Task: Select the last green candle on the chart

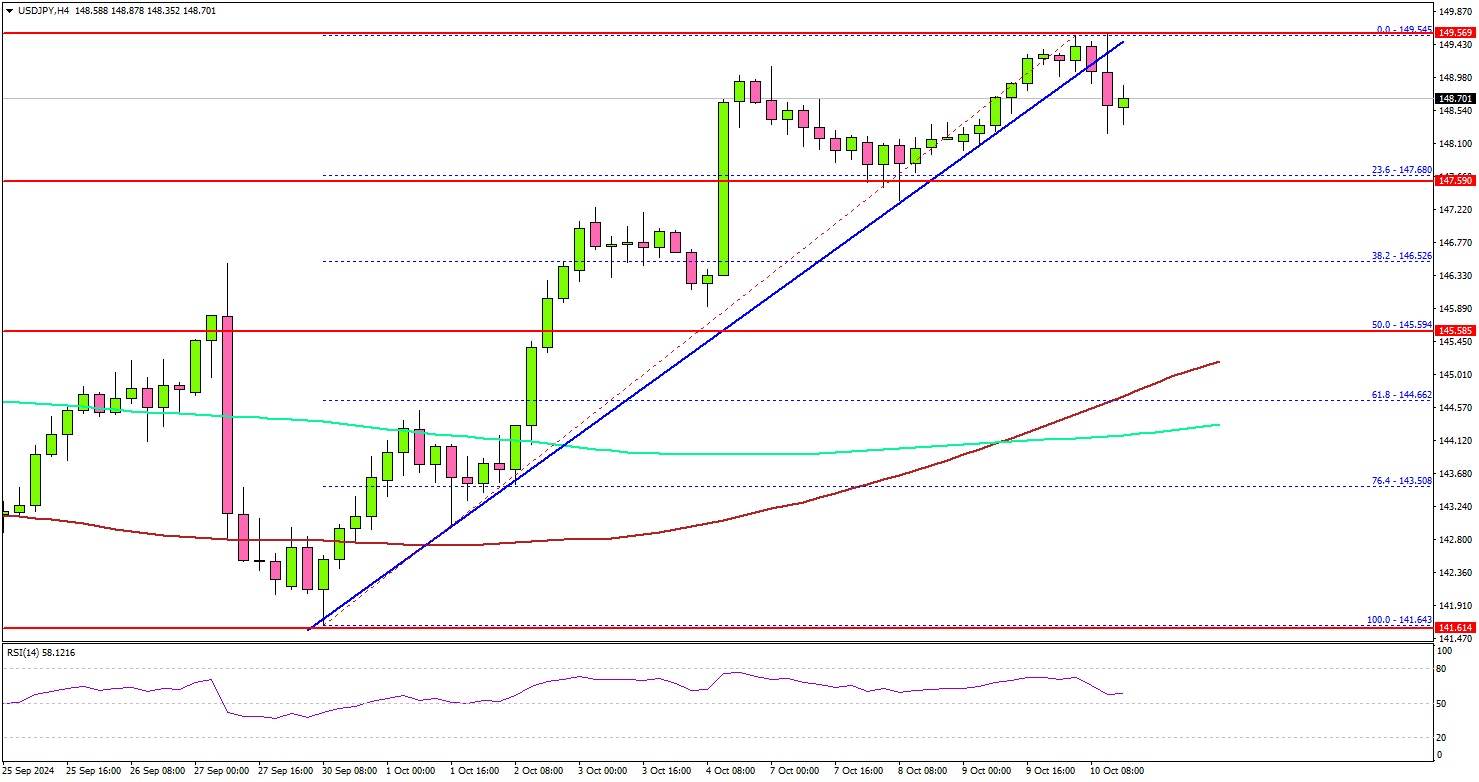Action: tap(1124, 103)
